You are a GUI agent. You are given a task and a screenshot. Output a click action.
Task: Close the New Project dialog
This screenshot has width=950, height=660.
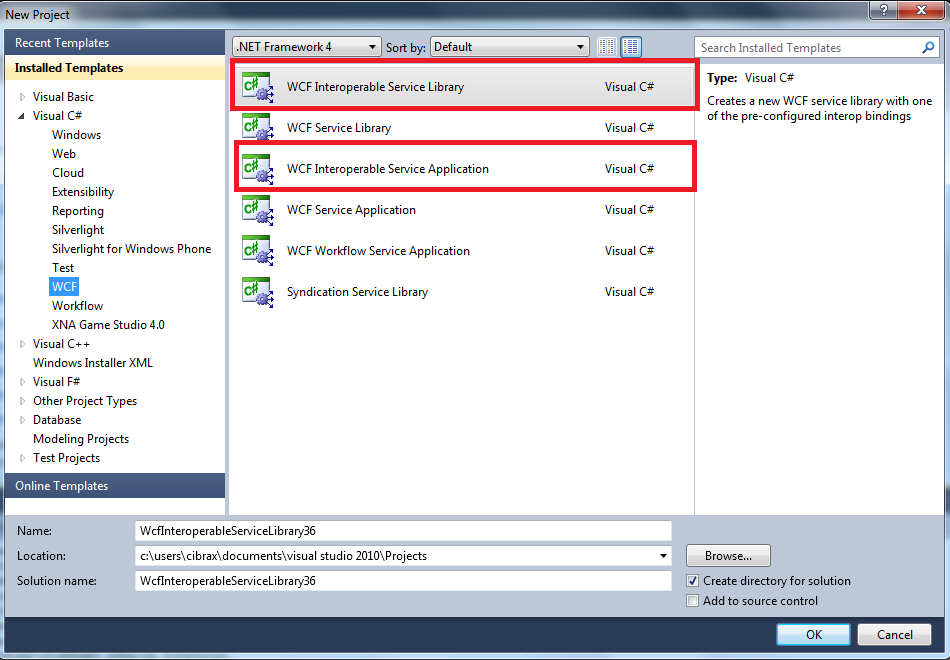pyautogui.click(x=922, y=10)
